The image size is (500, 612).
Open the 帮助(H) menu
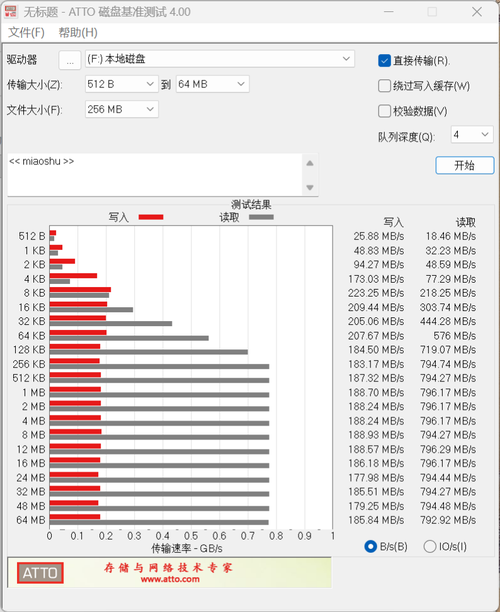[x=78, y=32]
